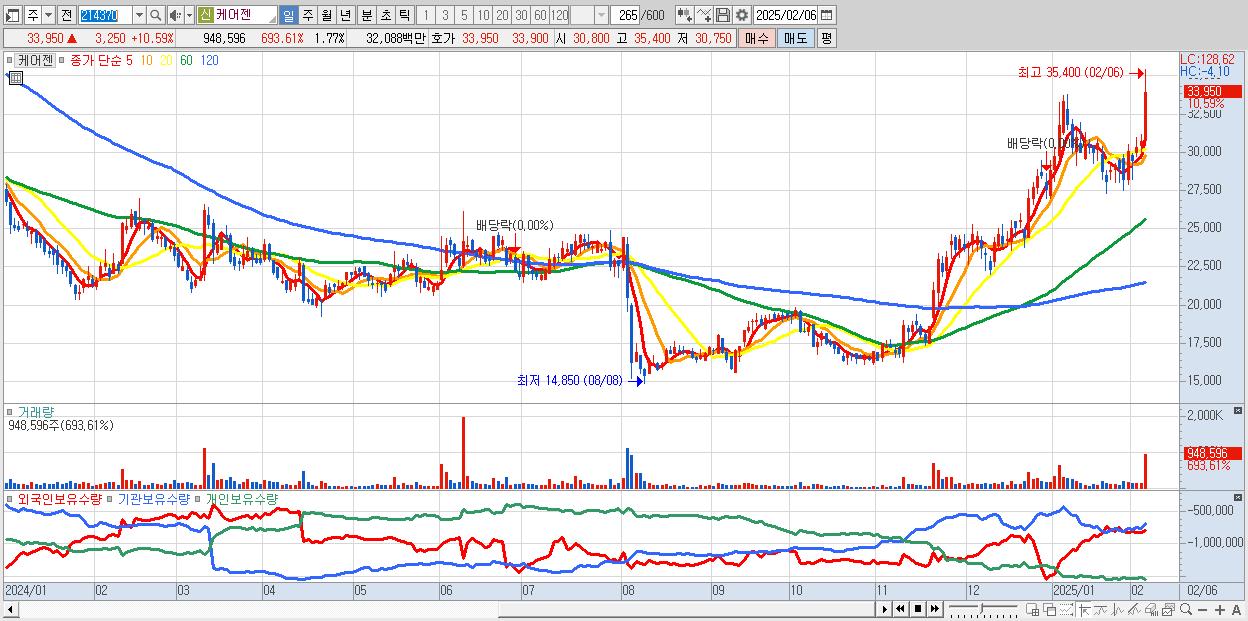Select the 틱 (tick) period
The image size is (1248, 621).
click(x=404, y=15)
